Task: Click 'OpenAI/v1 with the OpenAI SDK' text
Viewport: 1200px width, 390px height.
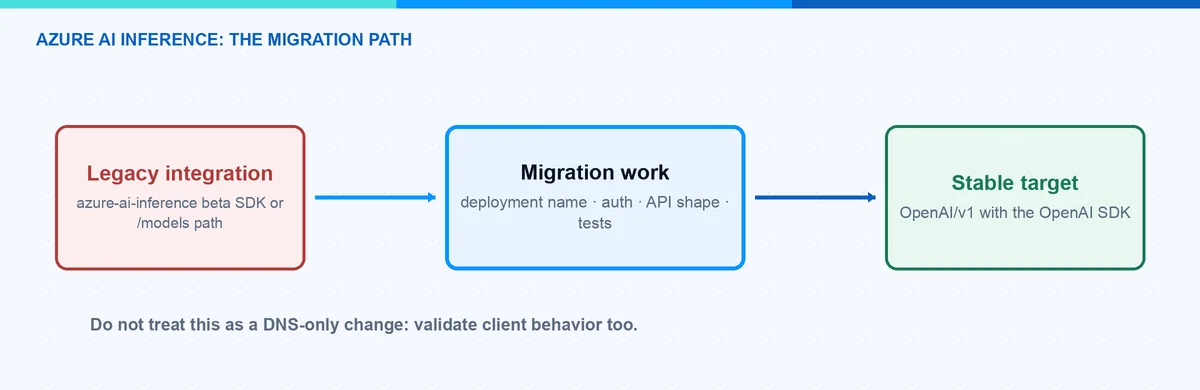Action: (1015, 212)
